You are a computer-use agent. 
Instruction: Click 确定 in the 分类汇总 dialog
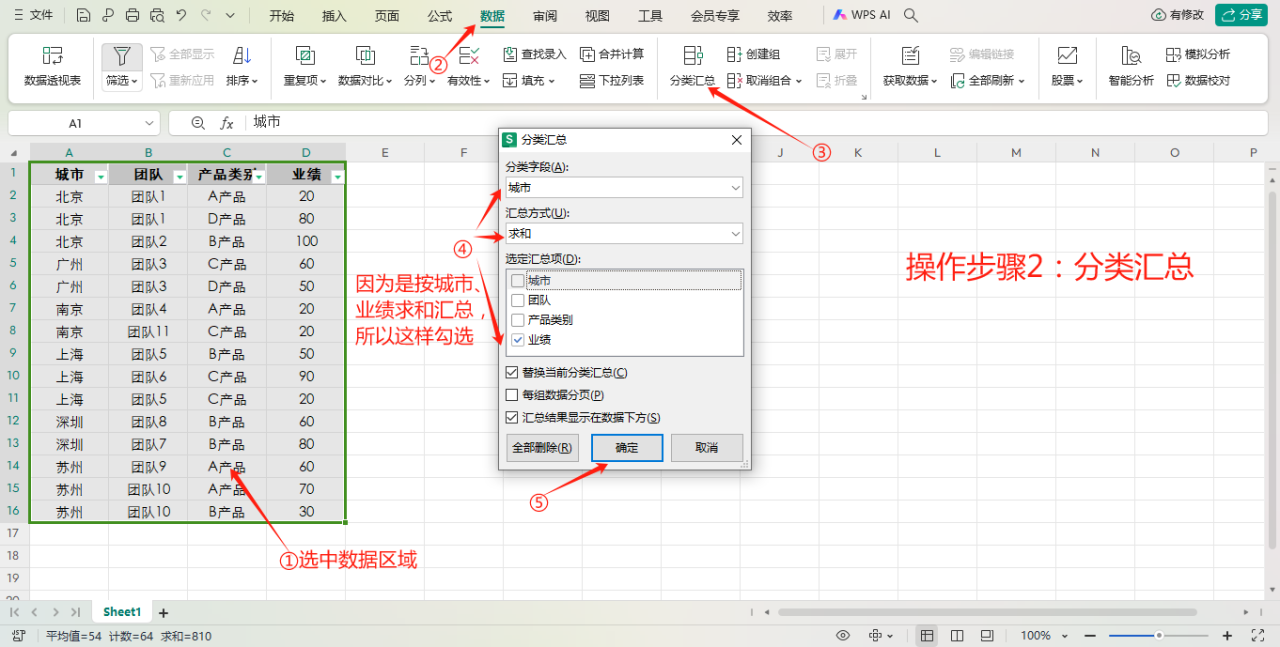click(x=627, y=448)
